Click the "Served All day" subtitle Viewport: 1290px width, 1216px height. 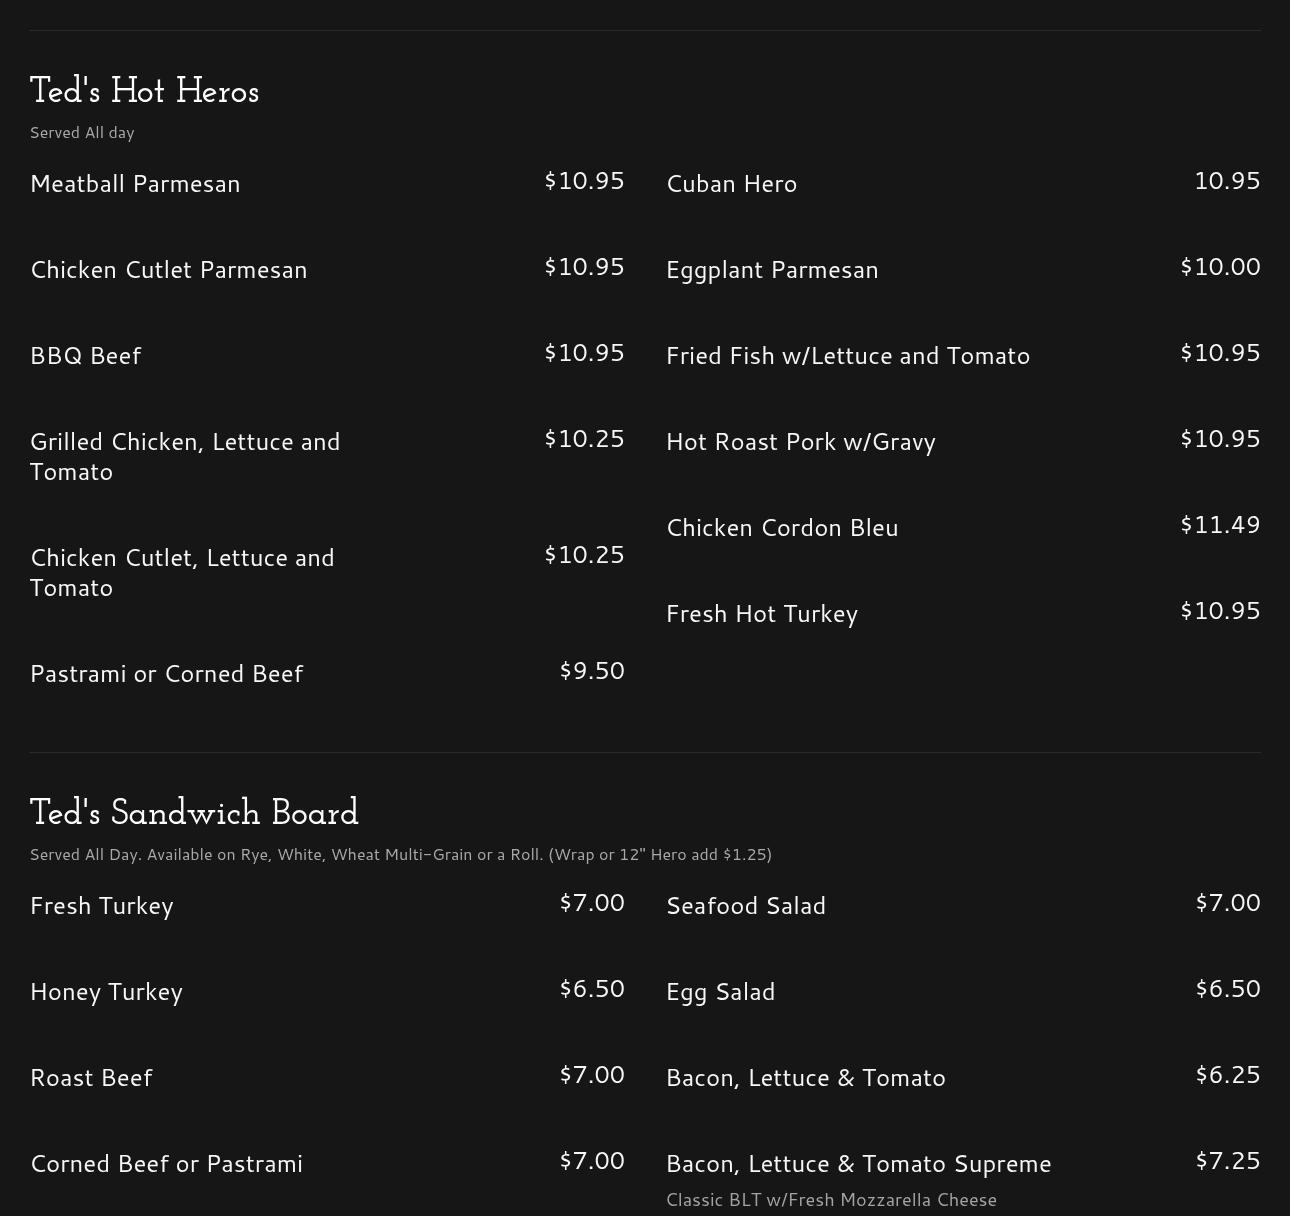82,132
